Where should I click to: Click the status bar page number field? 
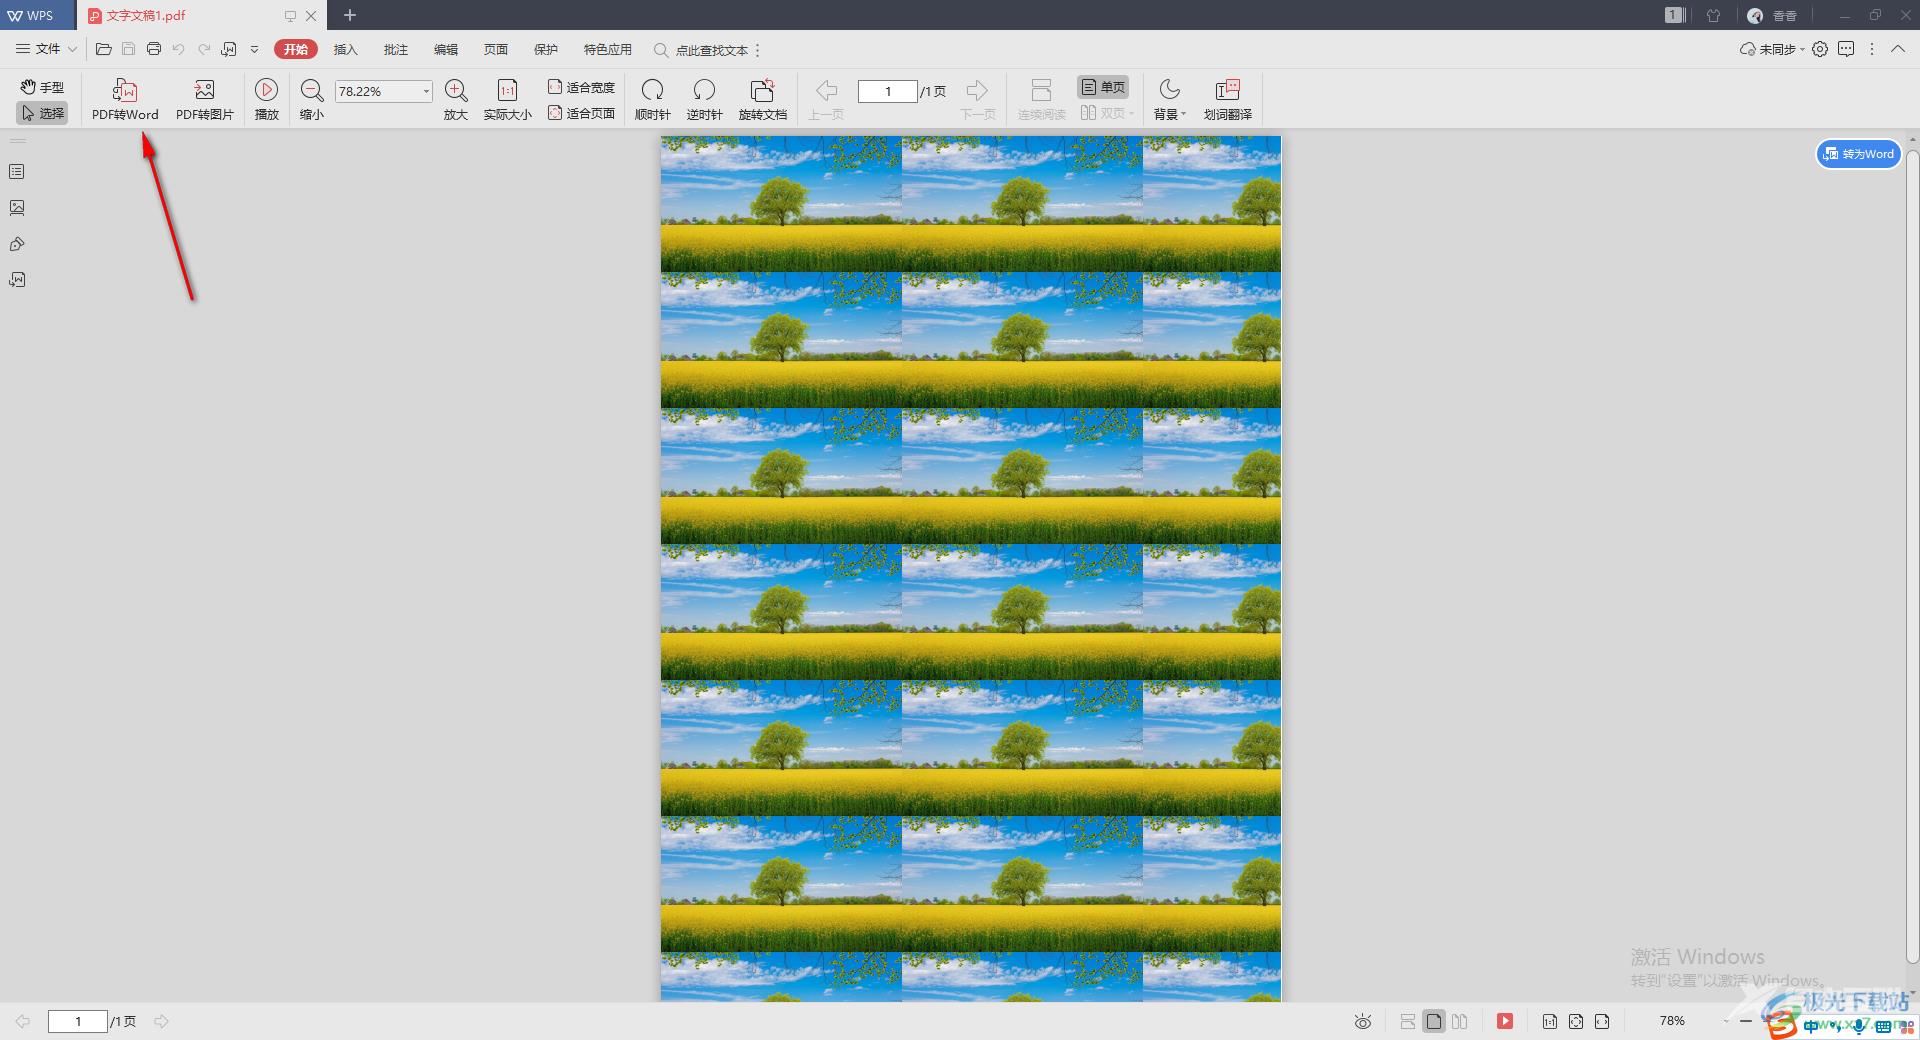coord(77,1021)
